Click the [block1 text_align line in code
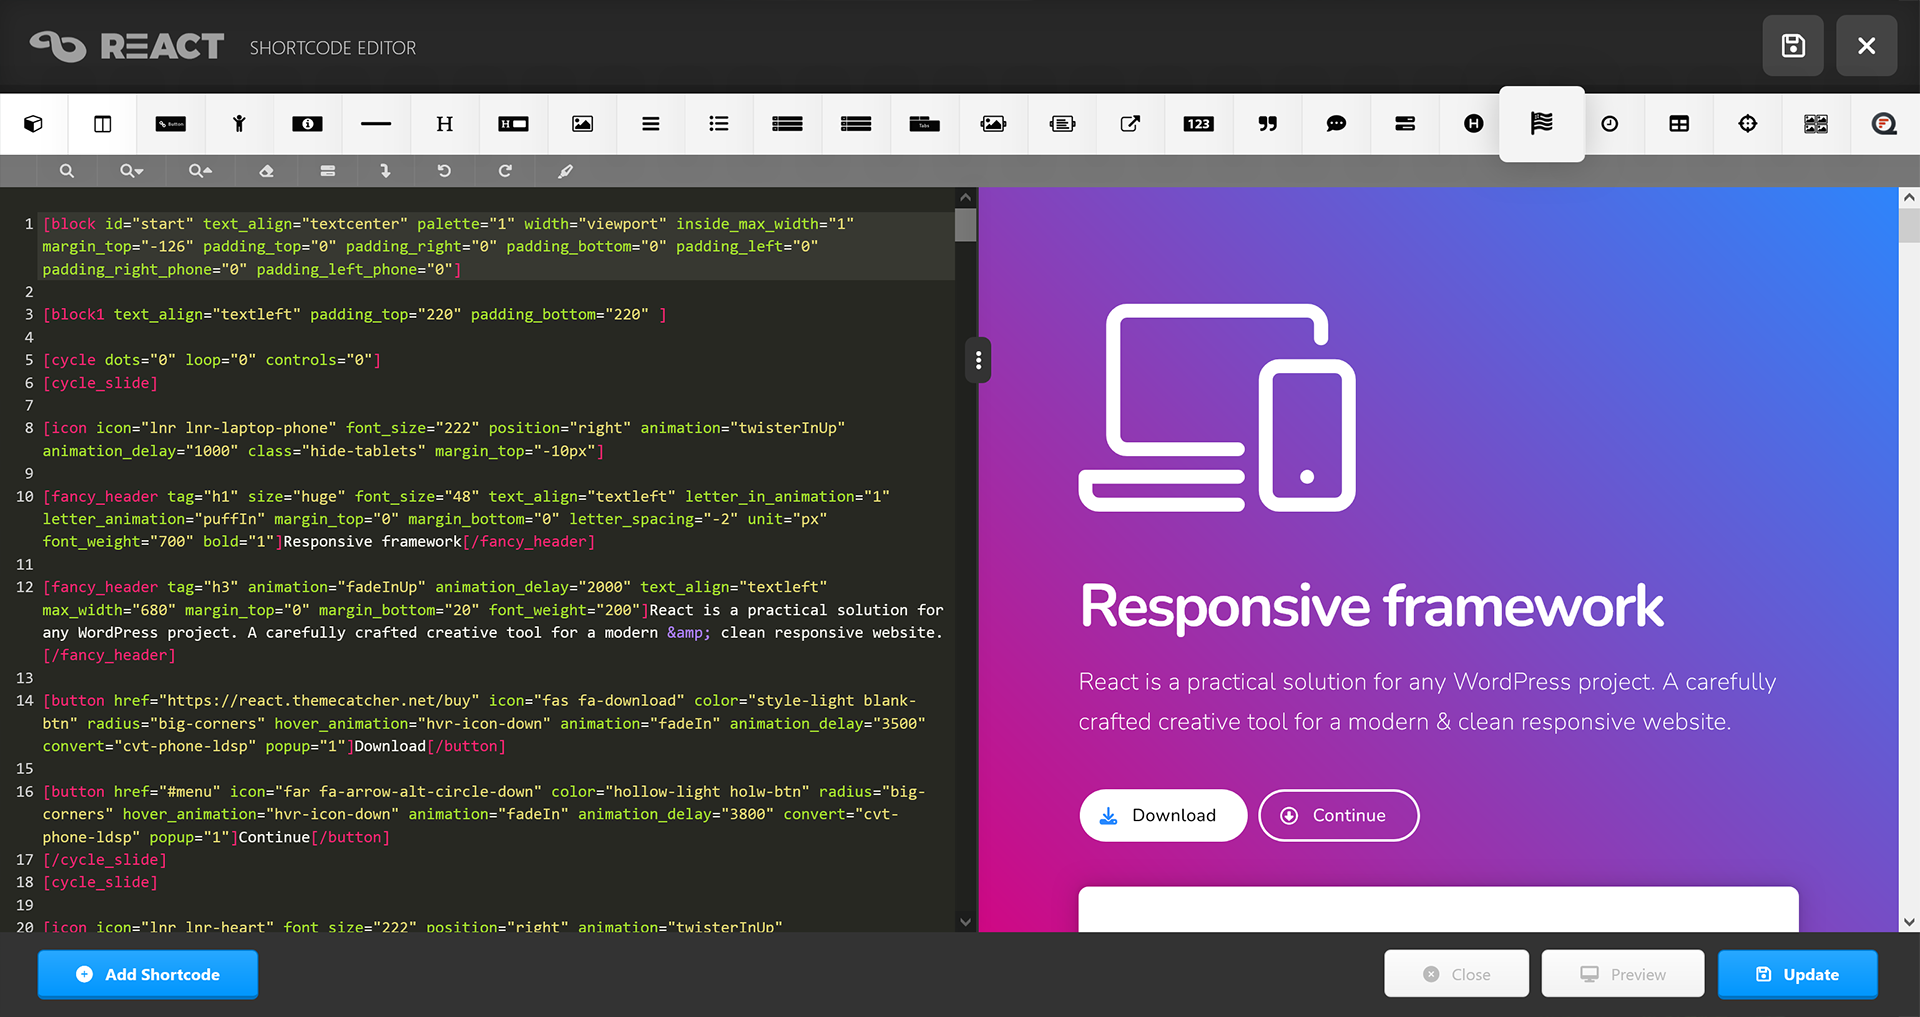 [355, 314]
